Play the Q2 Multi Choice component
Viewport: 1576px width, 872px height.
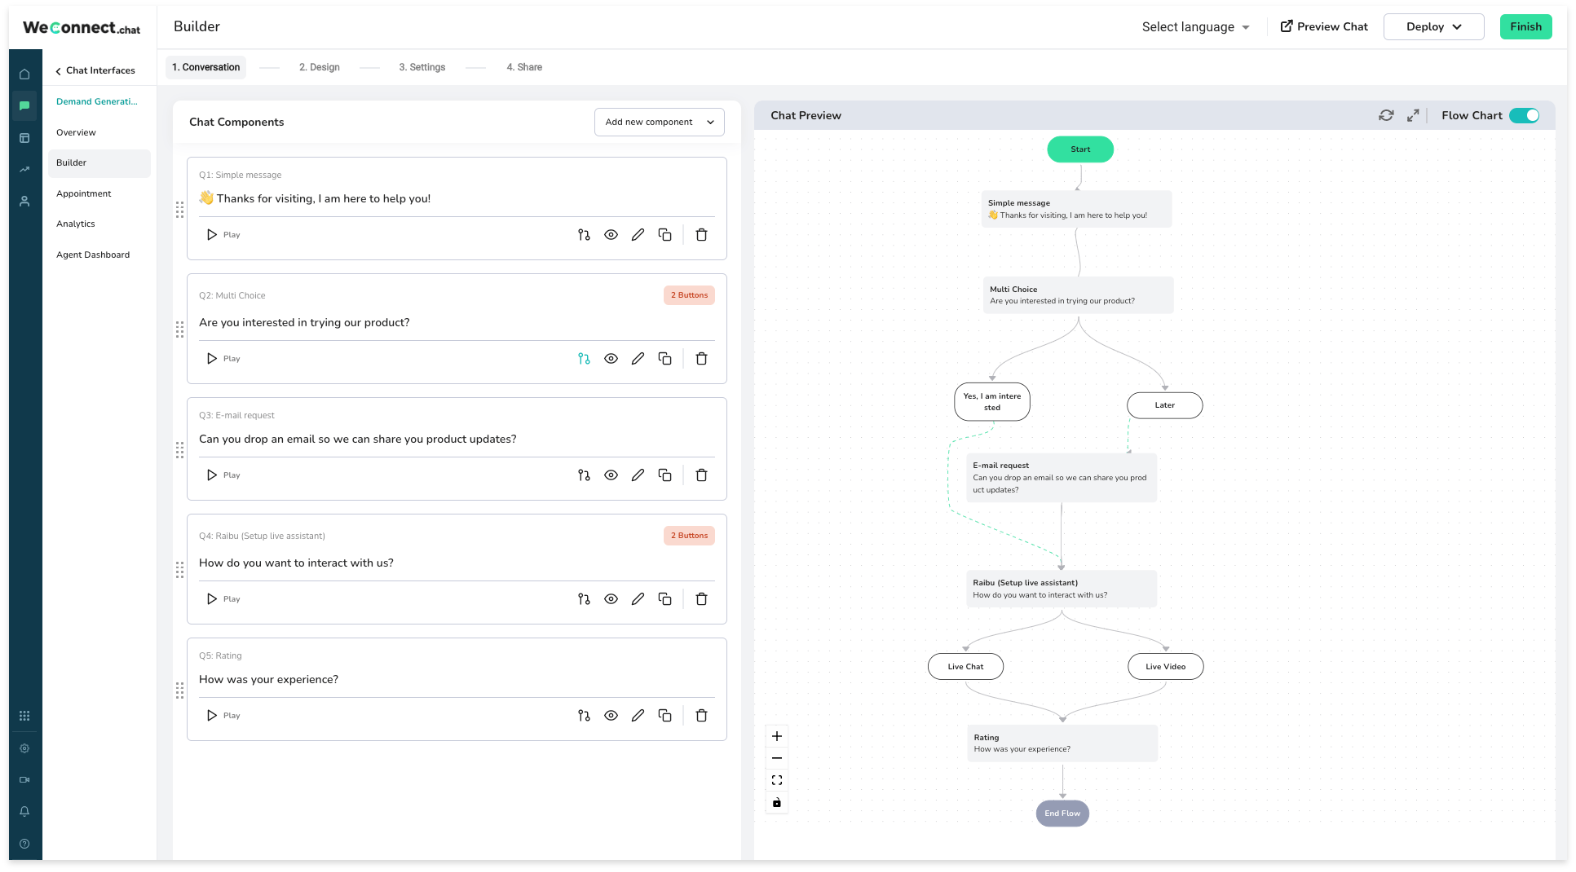(x=223, y=359)
